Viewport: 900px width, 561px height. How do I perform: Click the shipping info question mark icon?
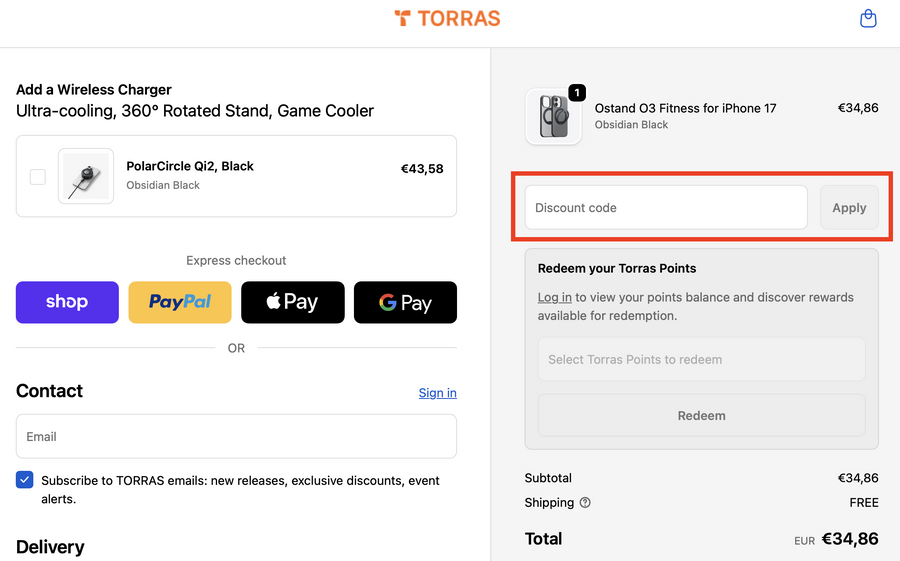tap(585, 503)
